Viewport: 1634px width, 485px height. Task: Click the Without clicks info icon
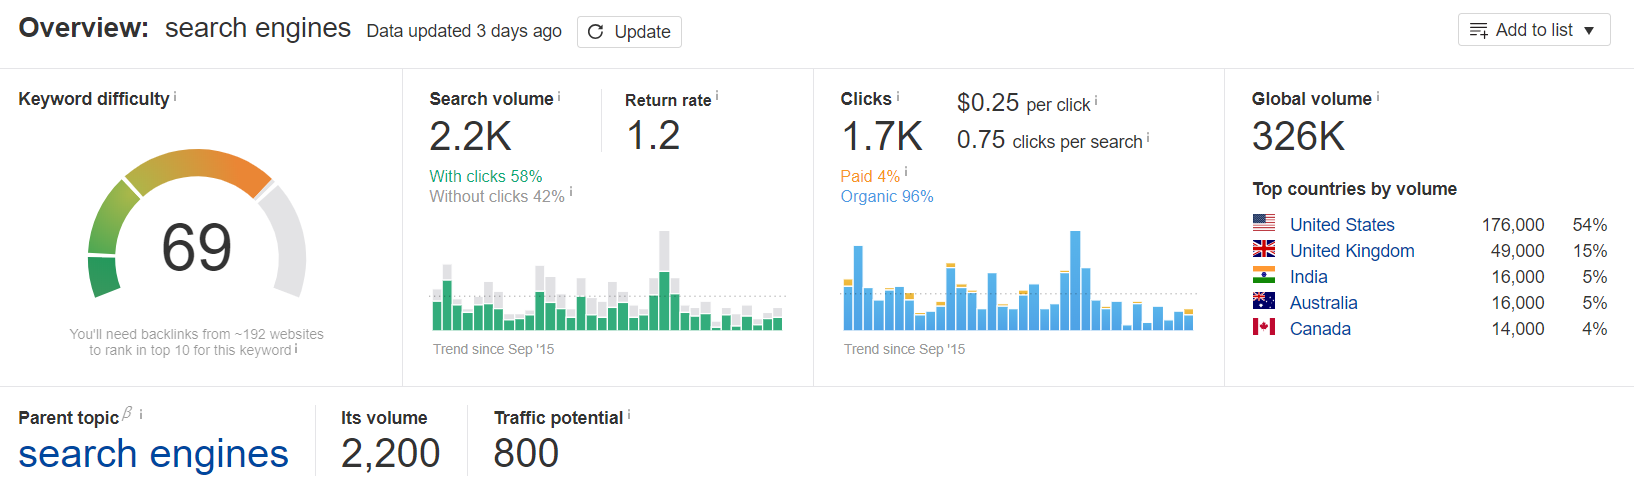(x=571, y=192)
